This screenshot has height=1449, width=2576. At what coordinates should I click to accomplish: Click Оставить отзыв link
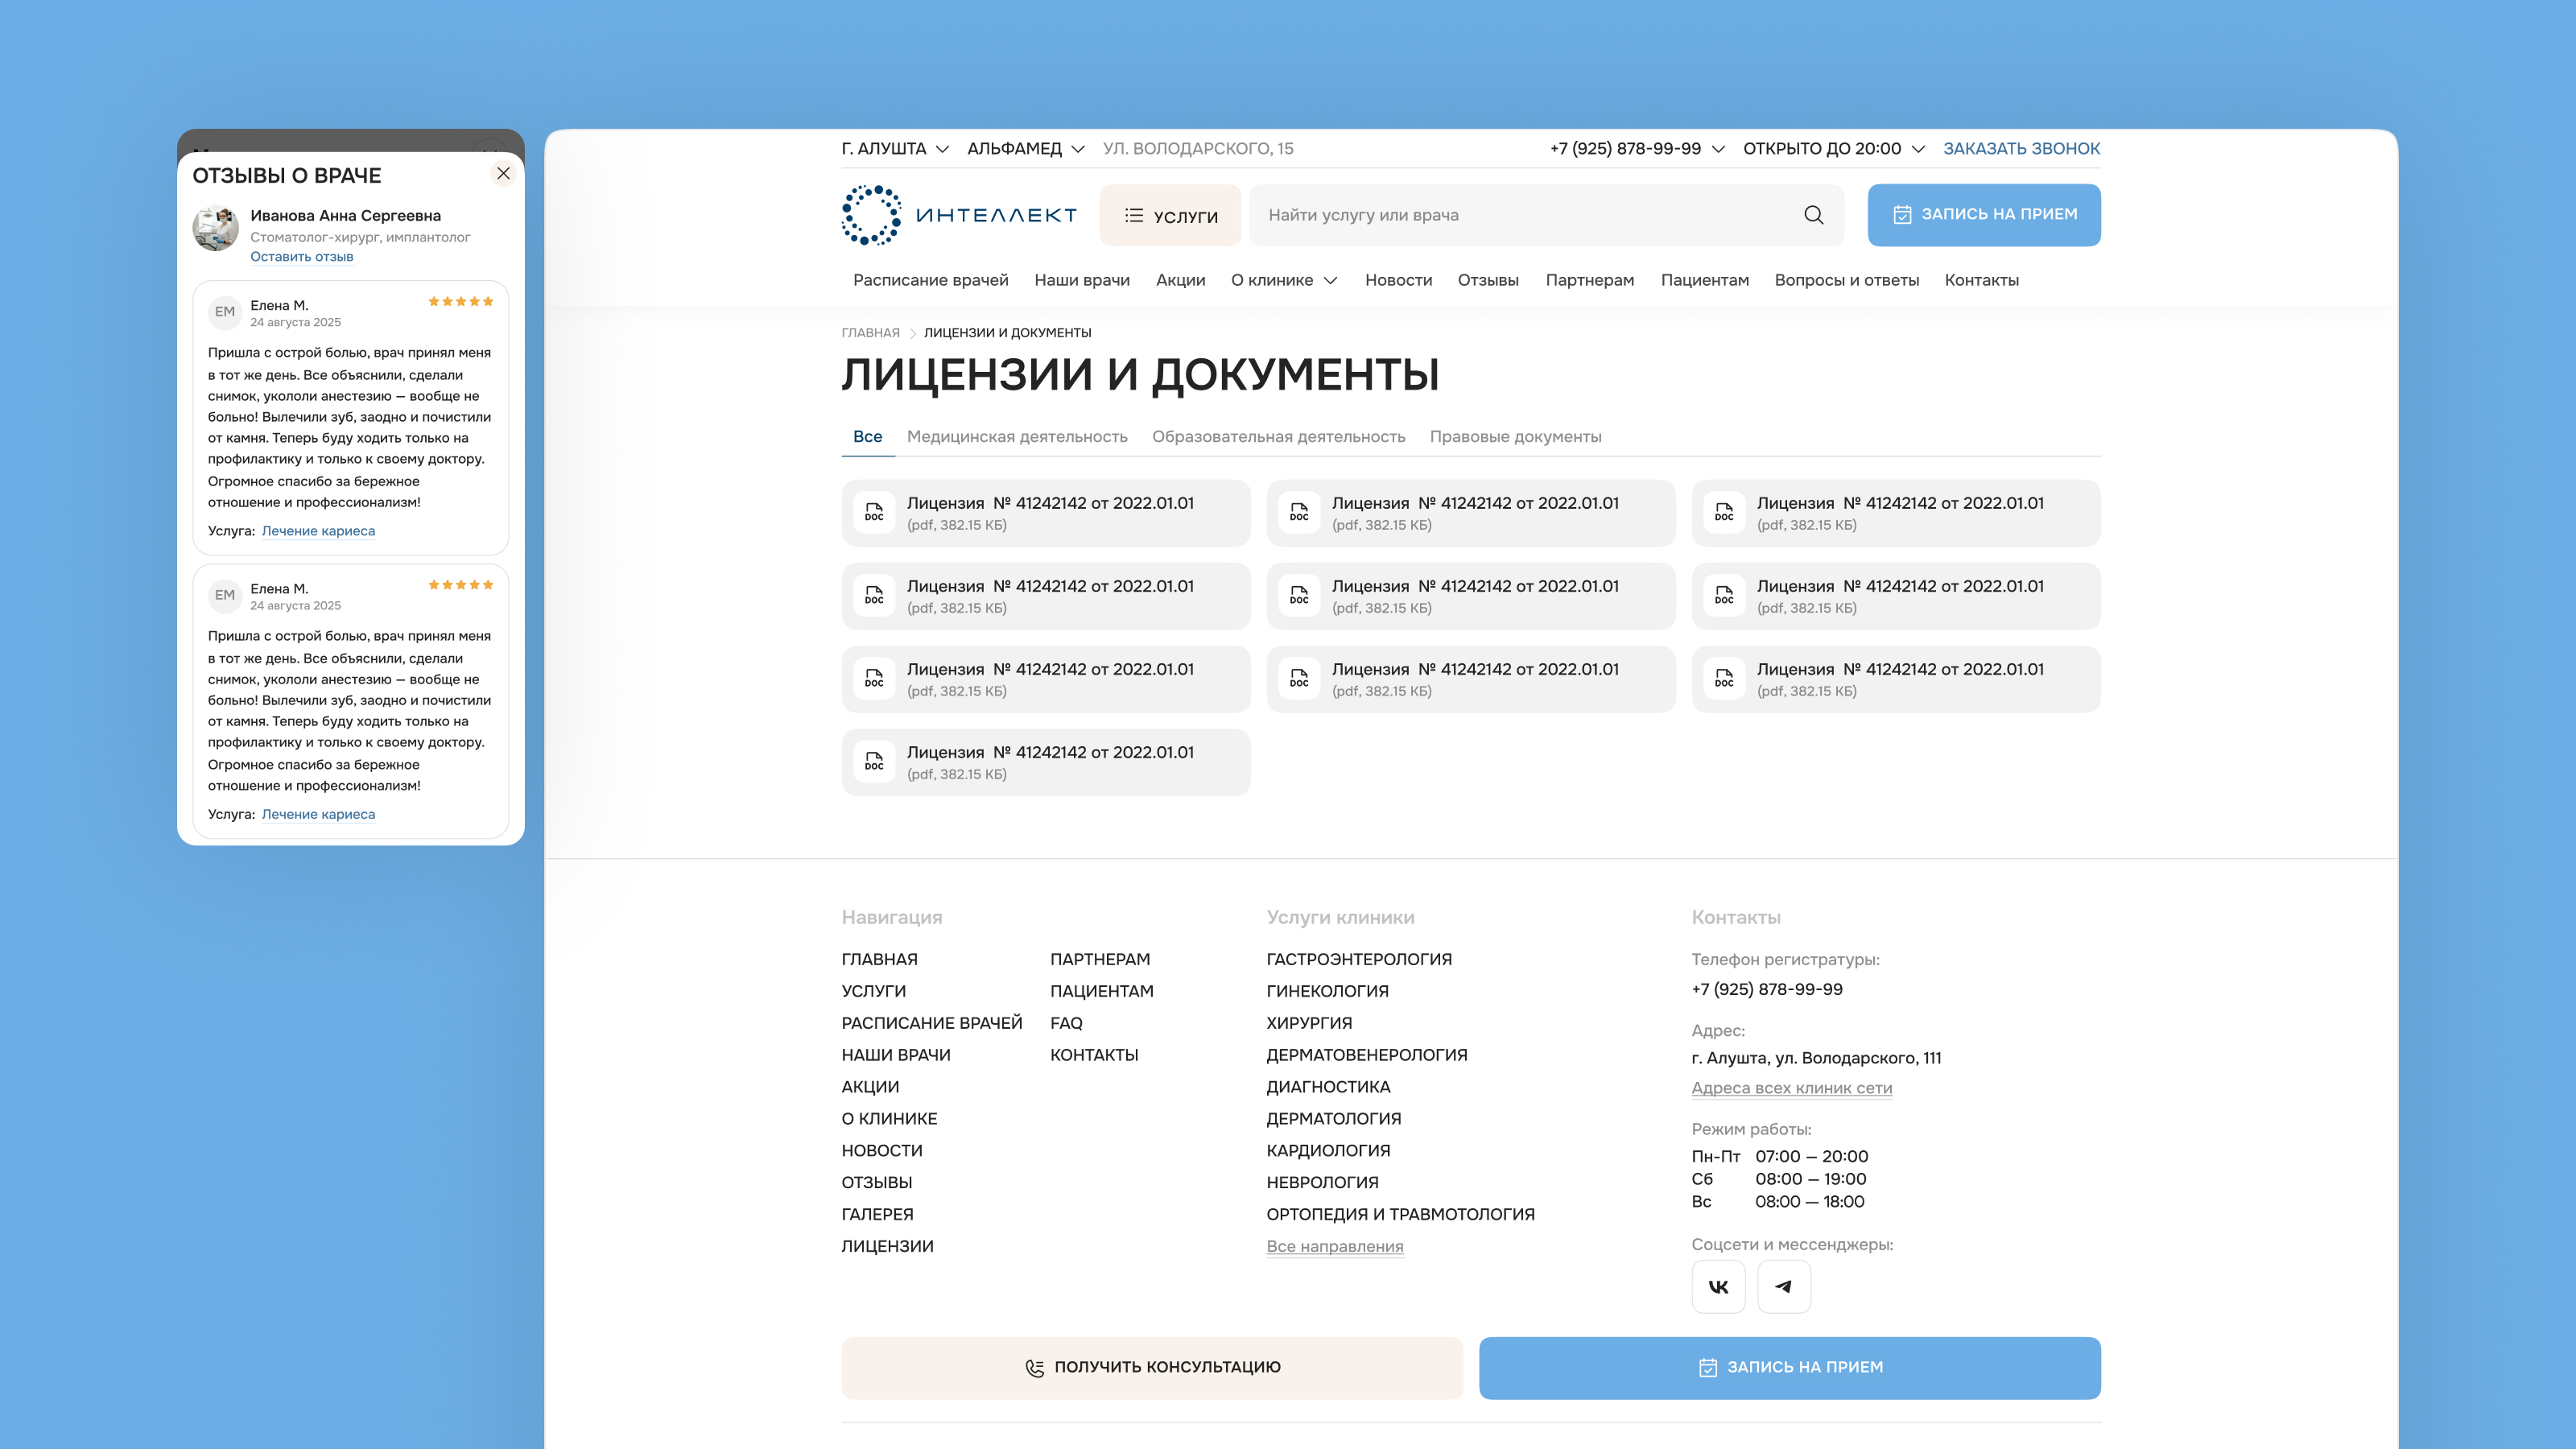301,257
